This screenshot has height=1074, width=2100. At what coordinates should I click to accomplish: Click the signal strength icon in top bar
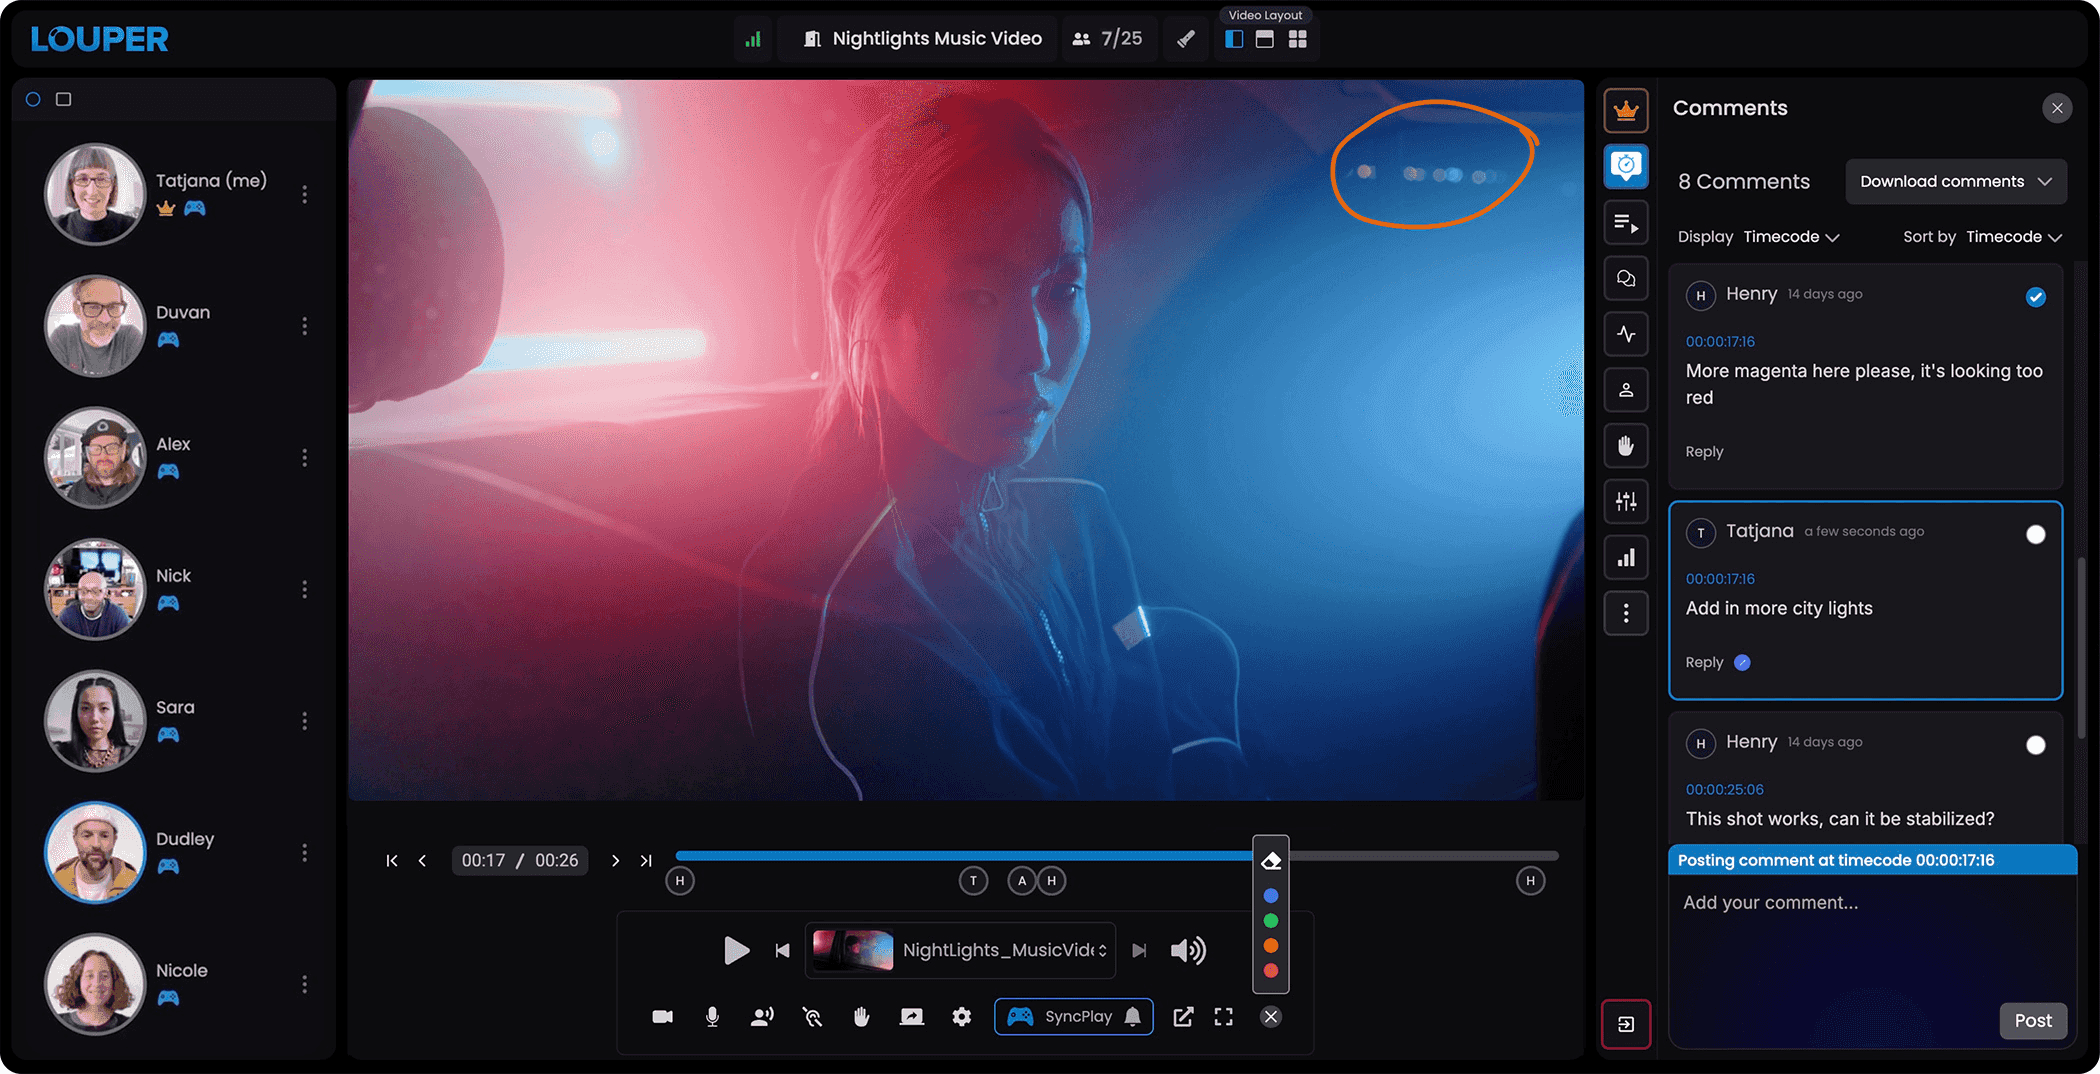pos(753,39)
